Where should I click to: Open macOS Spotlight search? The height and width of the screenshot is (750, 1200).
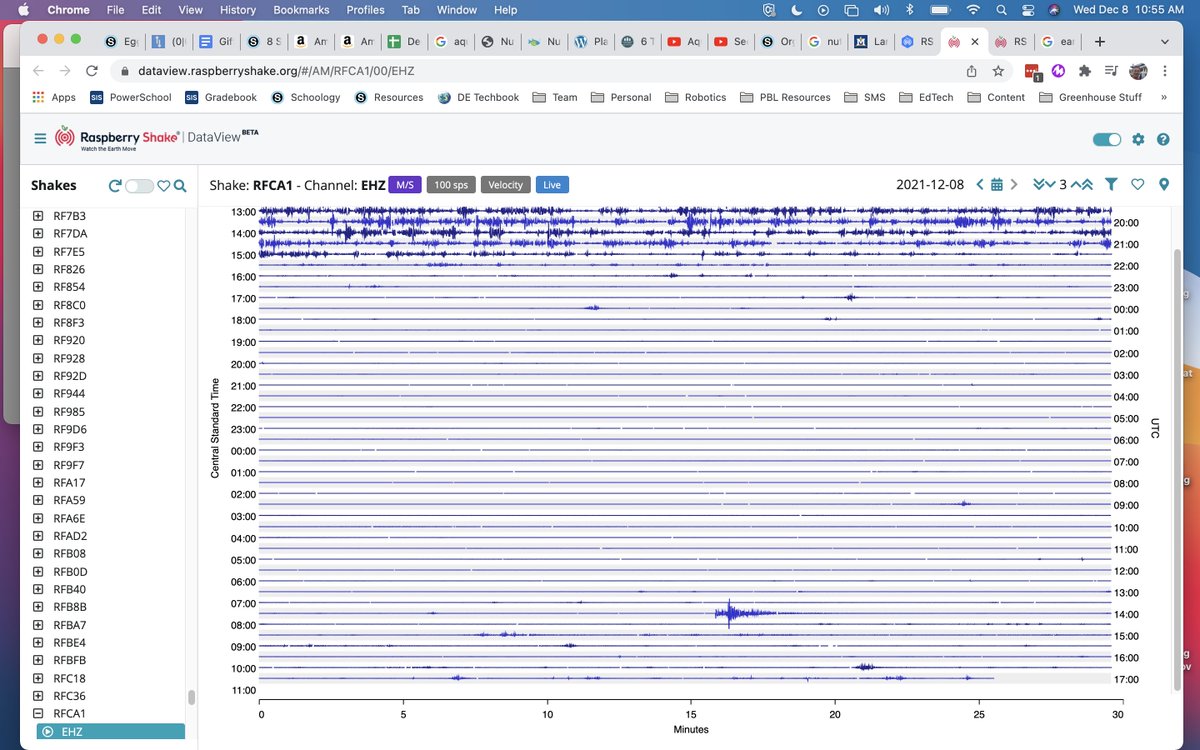click(1000, 10)
